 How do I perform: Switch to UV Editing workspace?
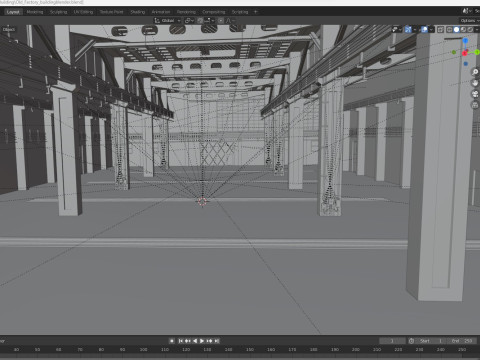(x=83, y=12)
